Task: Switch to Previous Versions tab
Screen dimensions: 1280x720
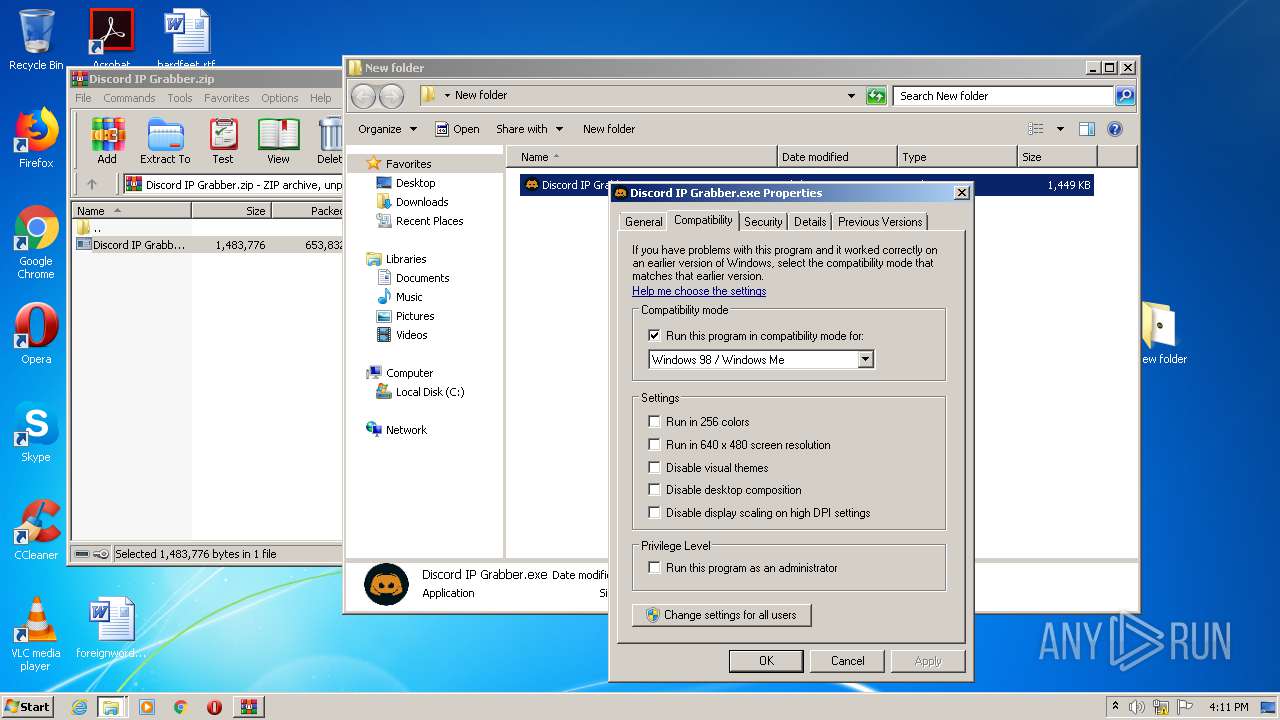Action: tap(880, 222)
